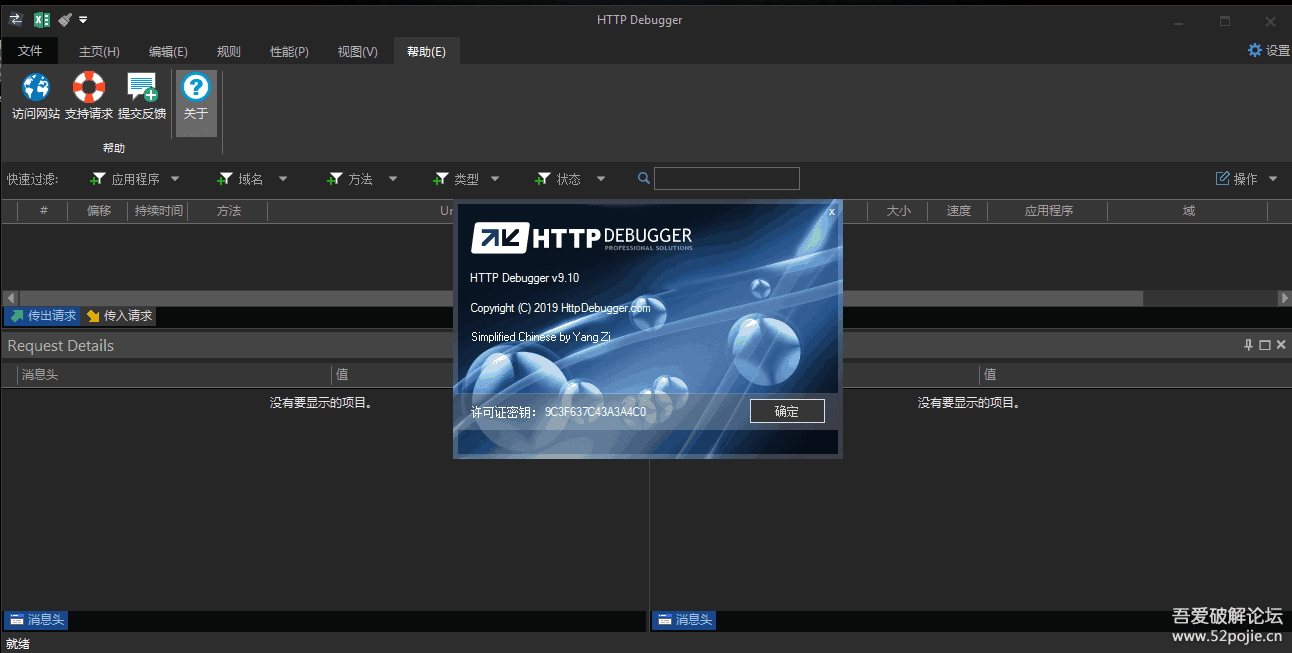Open the Visit Website (访问网站) globe icon
This screenshot has width=1292, height=653.
point(36,97)
